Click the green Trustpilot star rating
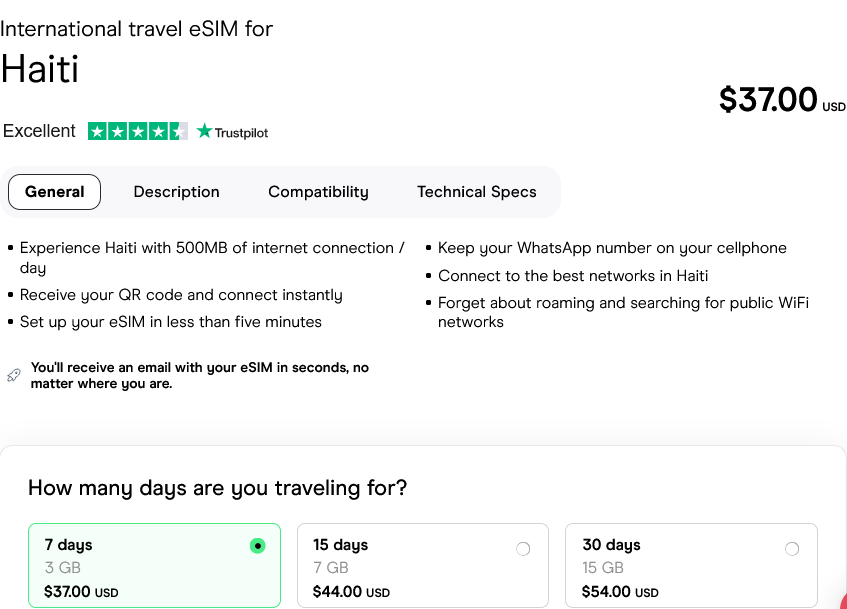847x609 pixels. [137, 131]
